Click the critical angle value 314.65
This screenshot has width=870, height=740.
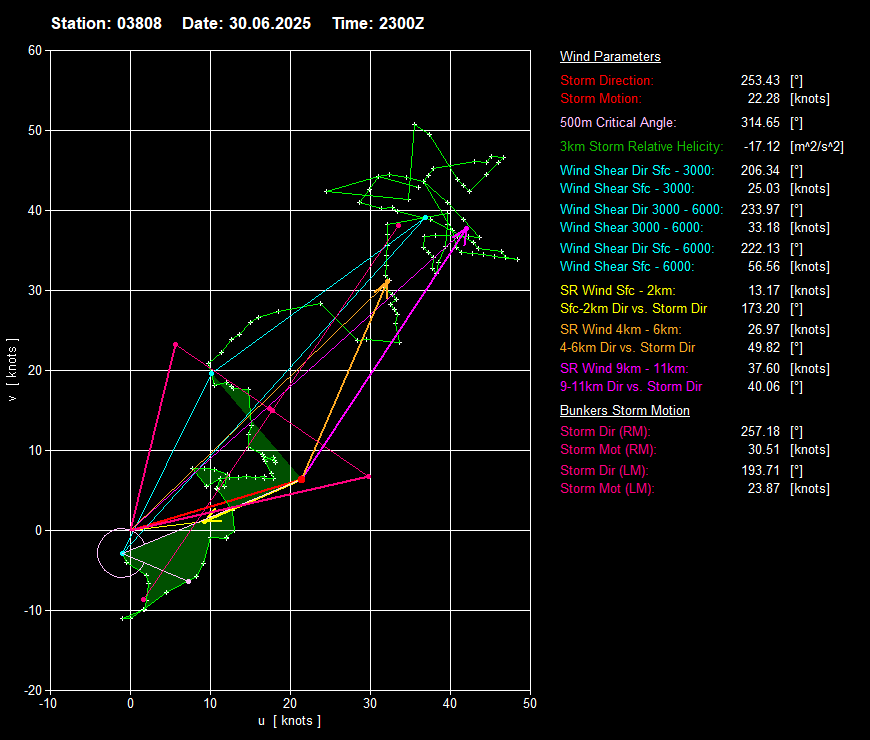pos(760,123)
